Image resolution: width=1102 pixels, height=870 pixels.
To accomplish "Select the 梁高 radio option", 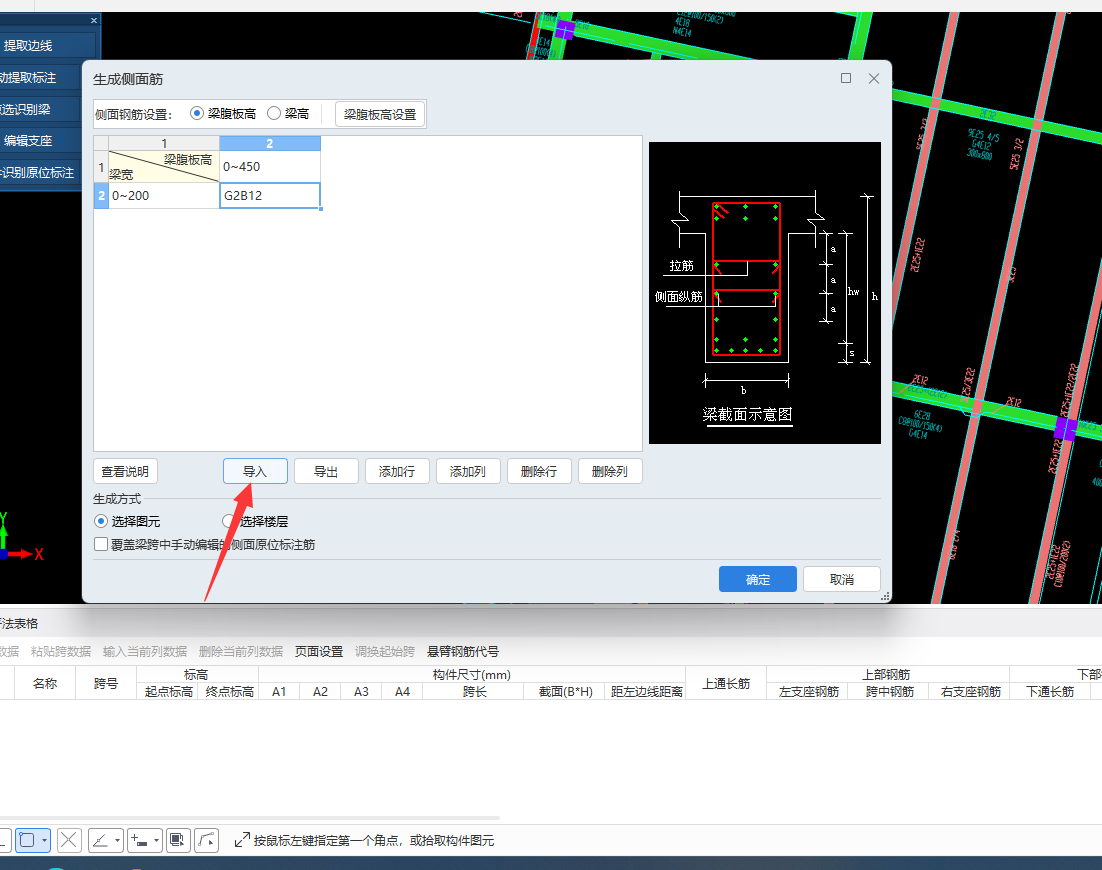I will click(x=288, y=113).
